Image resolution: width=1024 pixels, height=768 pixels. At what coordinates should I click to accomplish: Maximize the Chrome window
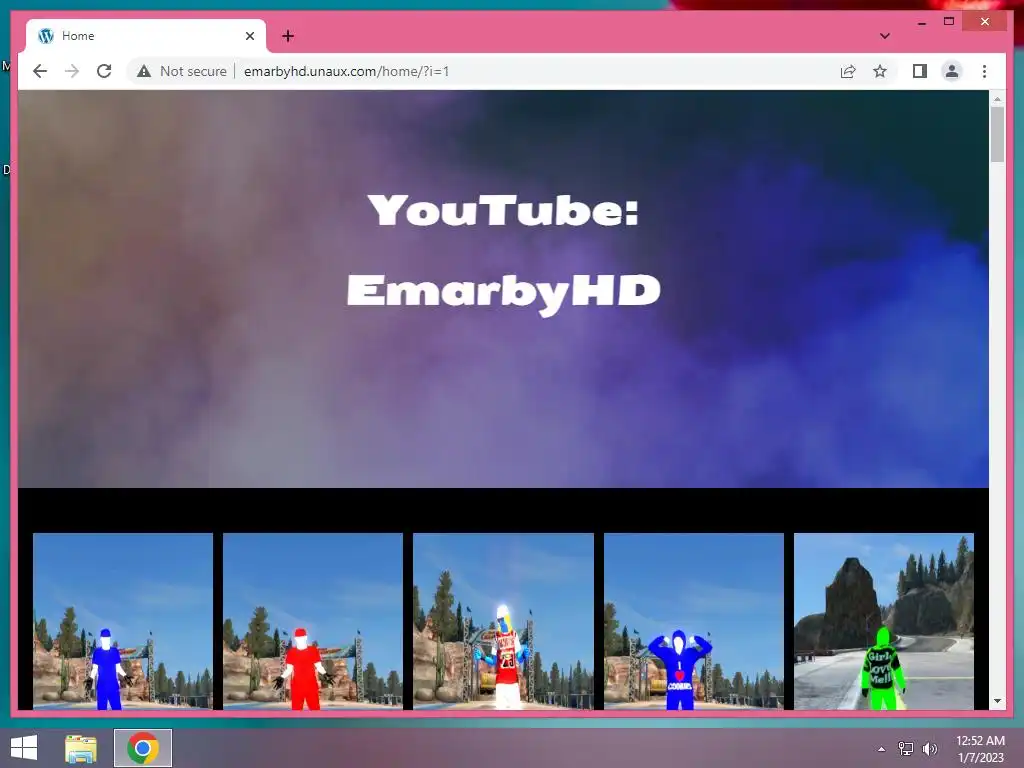click(949, 22)
